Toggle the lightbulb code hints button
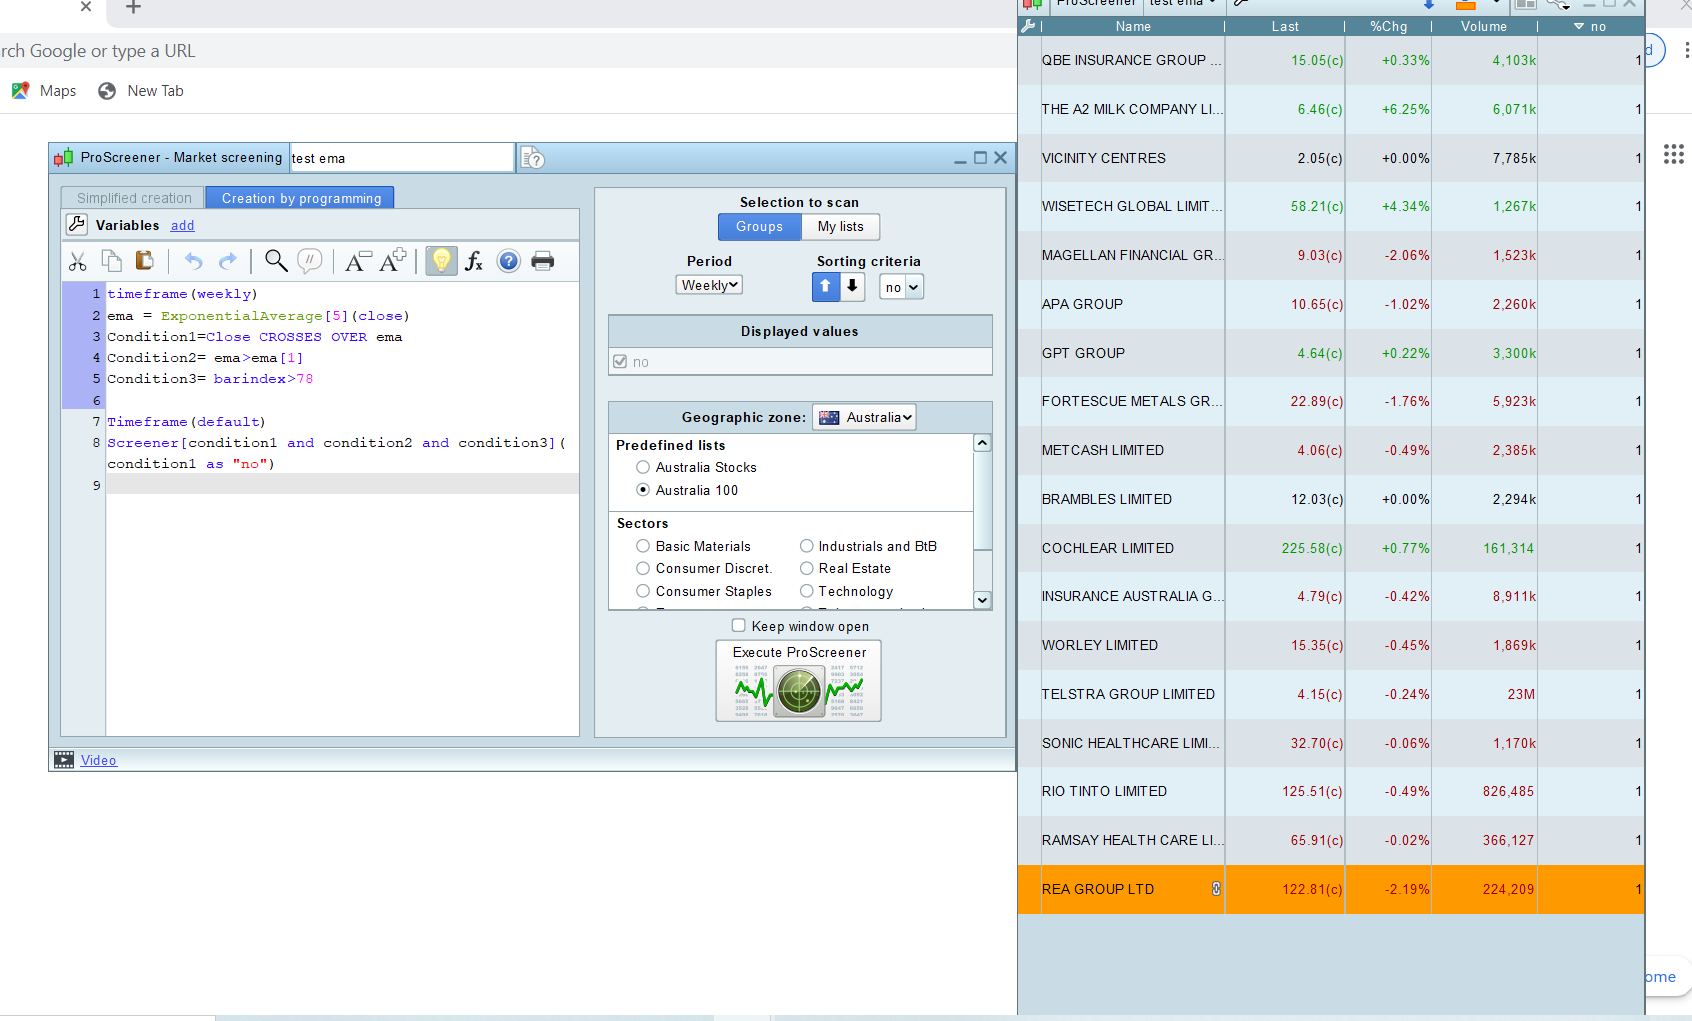Viewport: 1692px width, 1021px height. coord(441,261)
